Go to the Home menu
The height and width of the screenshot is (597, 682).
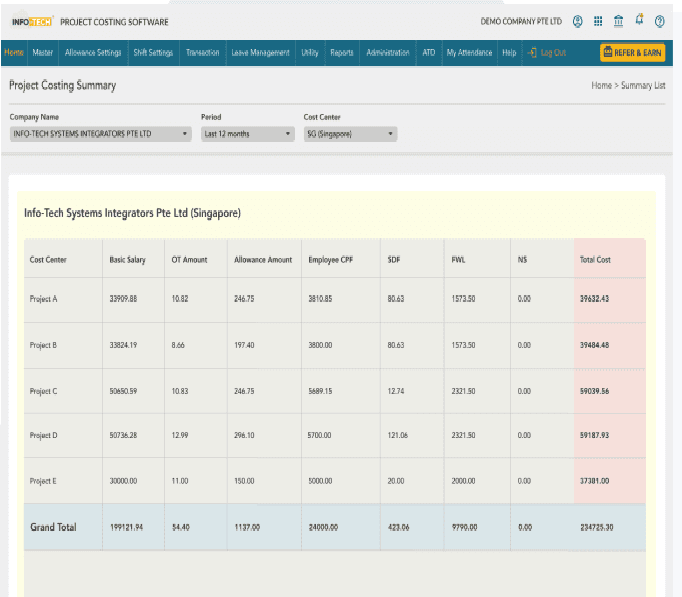[x=14, y=53]
